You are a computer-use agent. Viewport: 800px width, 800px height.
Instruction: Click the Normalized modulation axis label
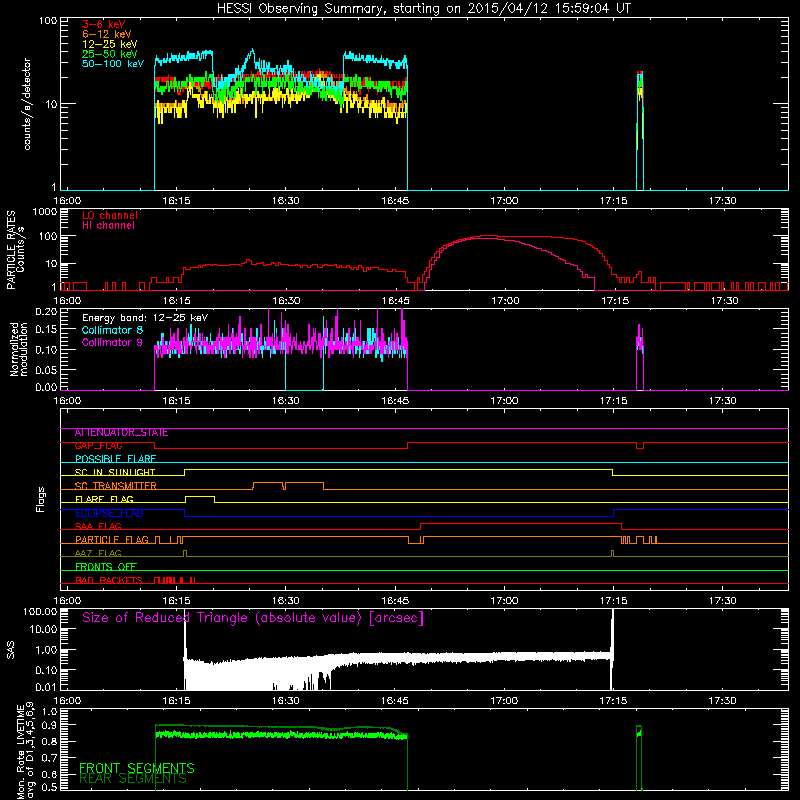19,349
